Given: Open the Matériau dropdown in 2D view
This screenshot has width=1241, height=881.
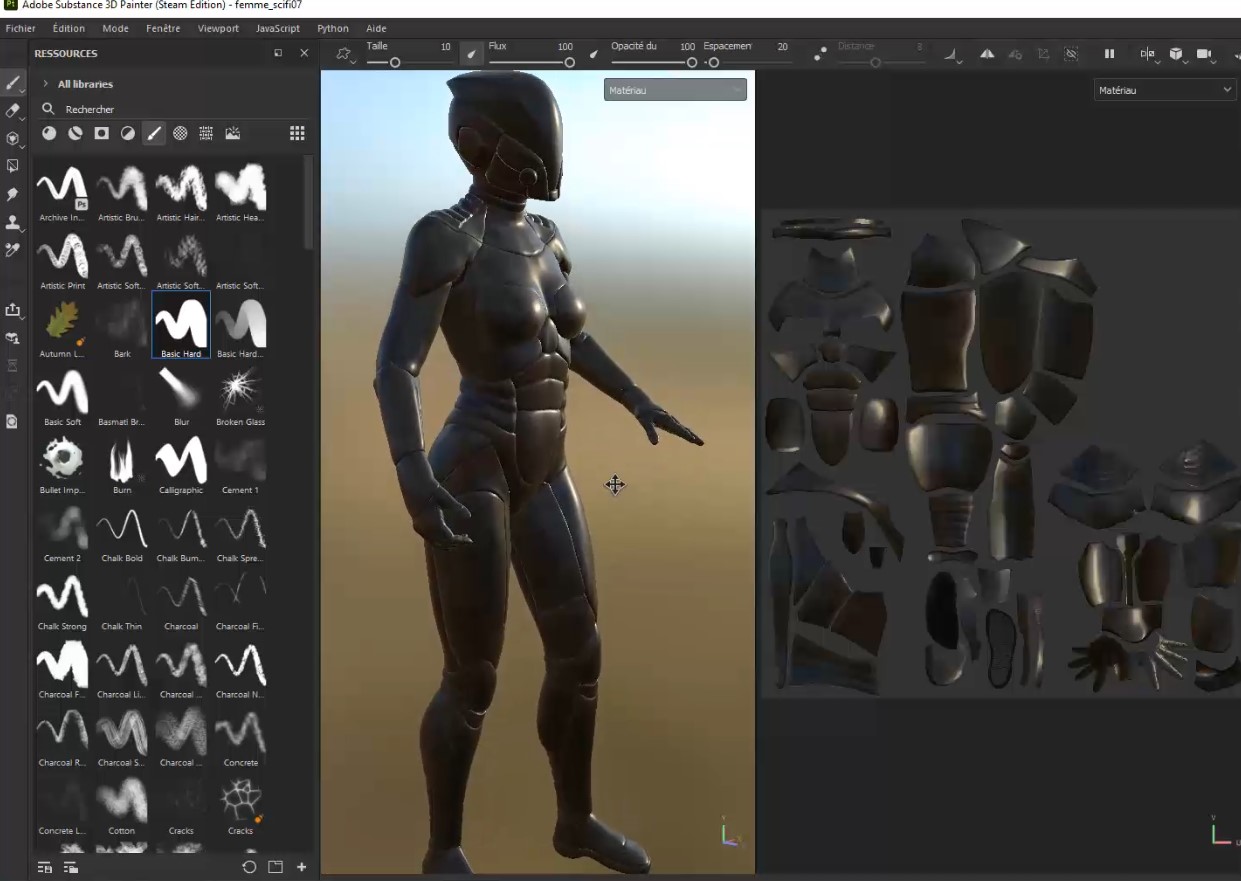Looking at the screenshot, I should coord(1165,90).
